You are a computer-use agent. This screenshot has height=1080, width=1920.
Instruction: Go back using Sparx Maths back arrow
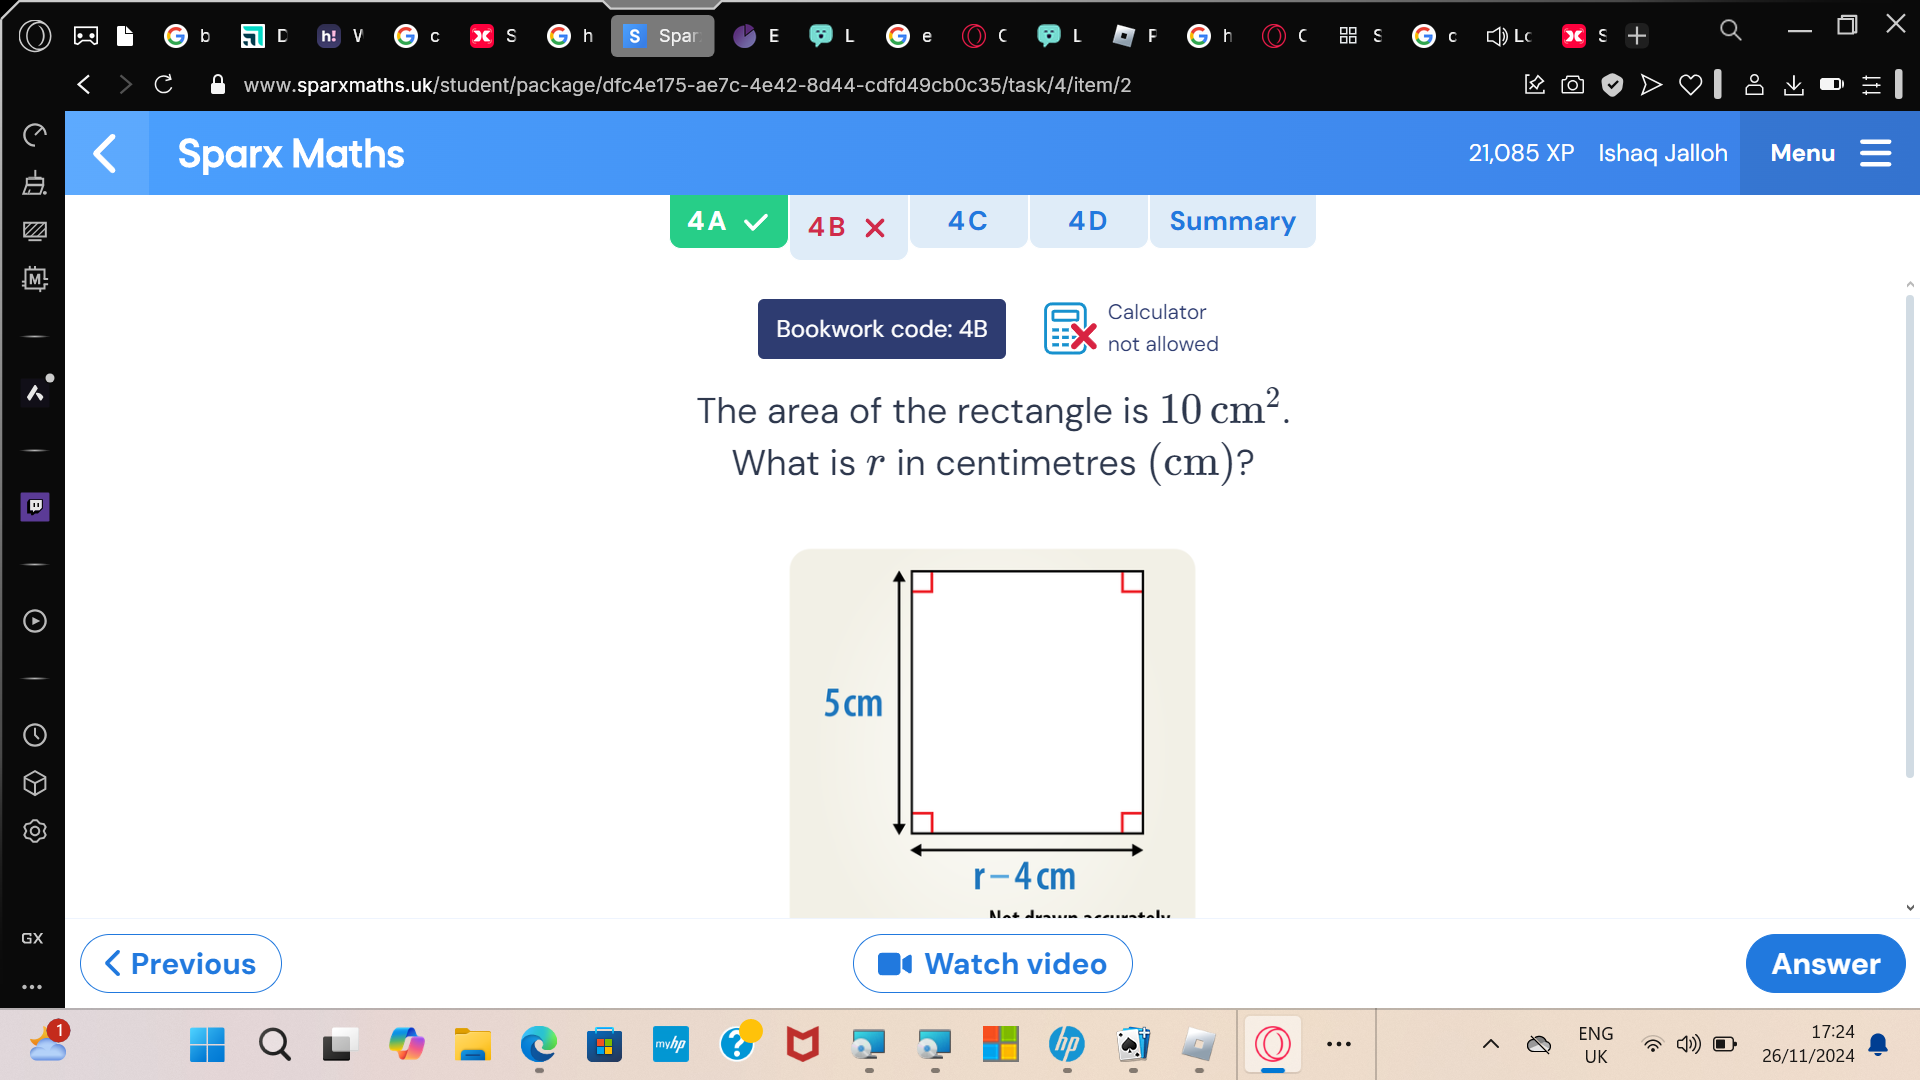(x=106, y=153)
